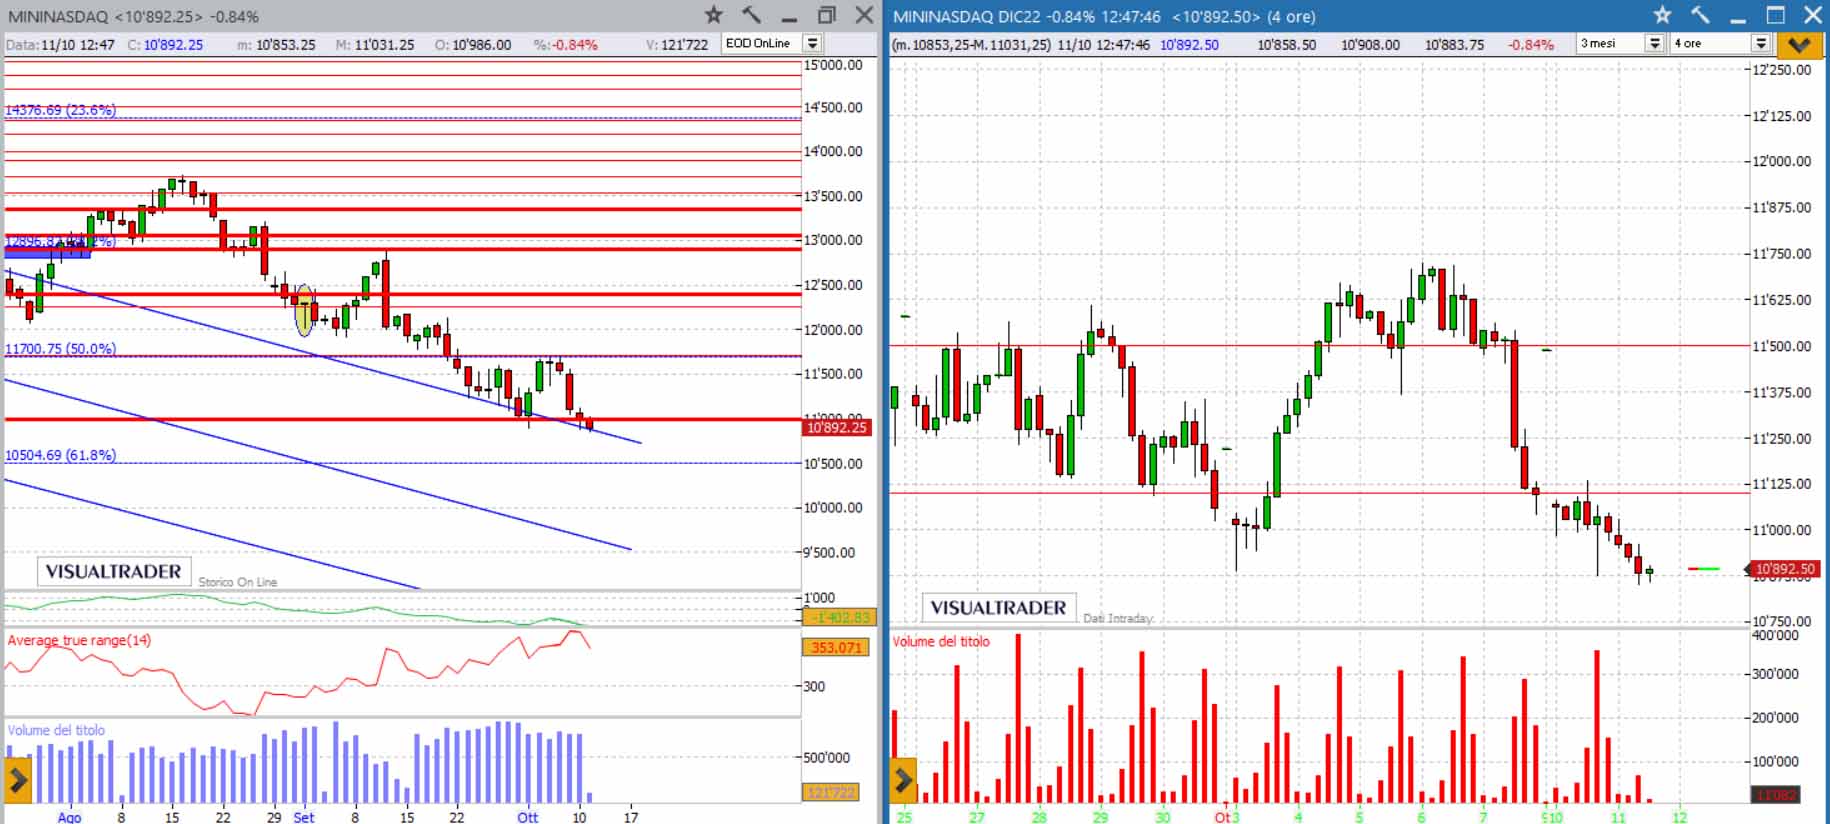The width and height of the screenshot is (1830, 824).
Task: Click the %: -0.84% change in left info bar
Action: pyautogui.click(x=565, y=45)
